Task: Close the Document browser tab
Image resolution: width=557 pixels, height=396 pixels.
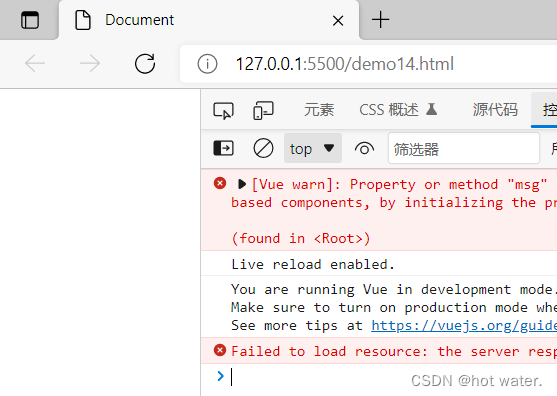Action: (338, 21)
